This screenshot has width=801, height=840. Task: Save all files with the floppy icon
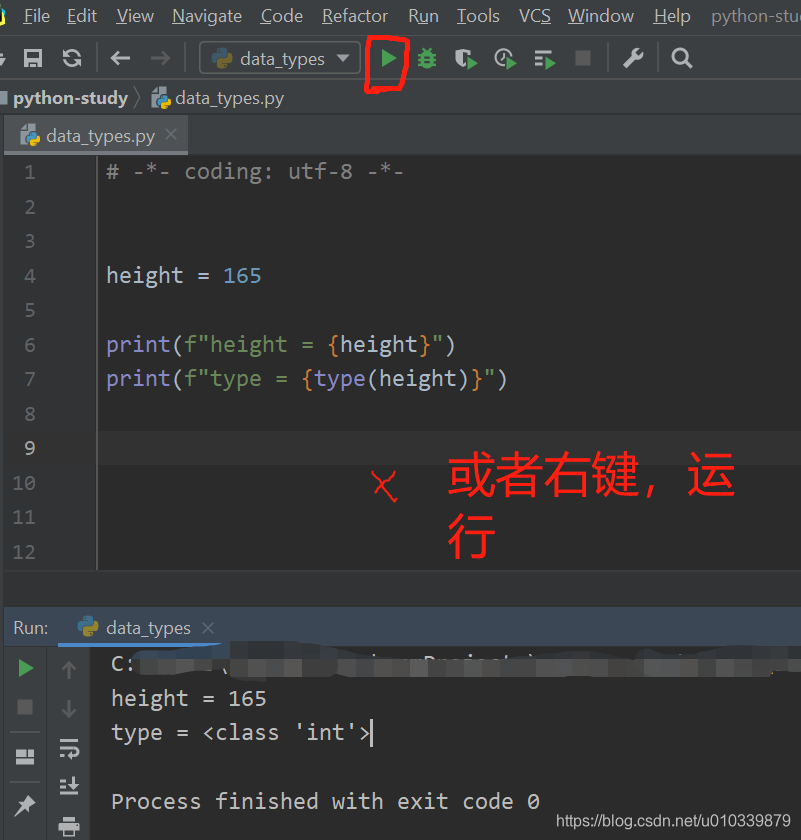34,58
